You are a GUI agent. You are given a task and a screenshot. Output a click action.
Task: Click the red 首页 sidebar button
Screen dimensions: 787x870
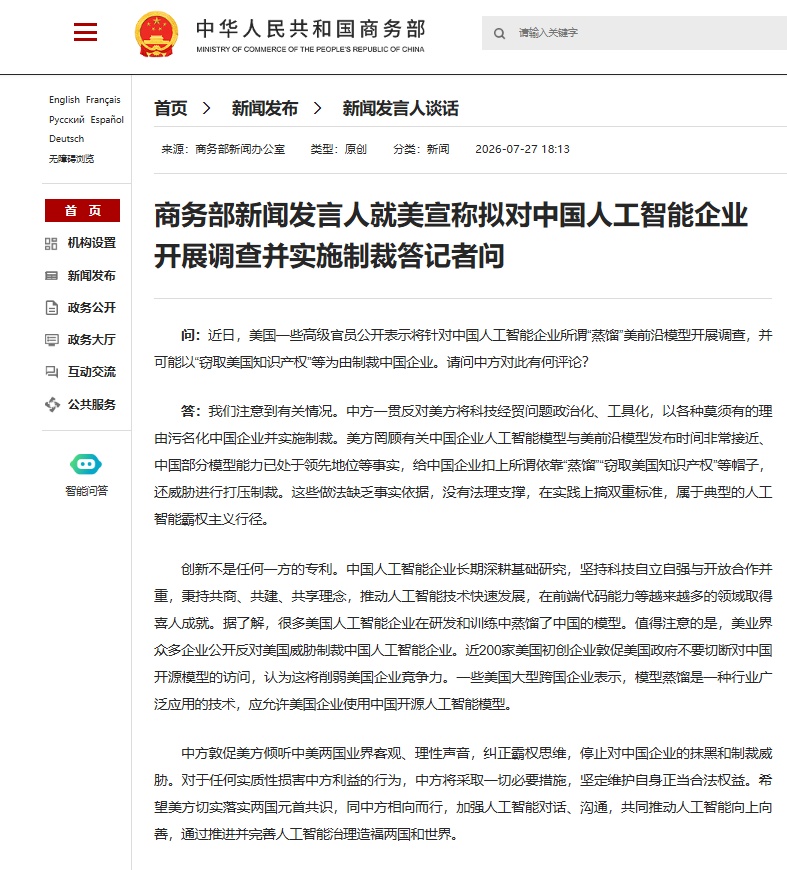coord(82,210)
